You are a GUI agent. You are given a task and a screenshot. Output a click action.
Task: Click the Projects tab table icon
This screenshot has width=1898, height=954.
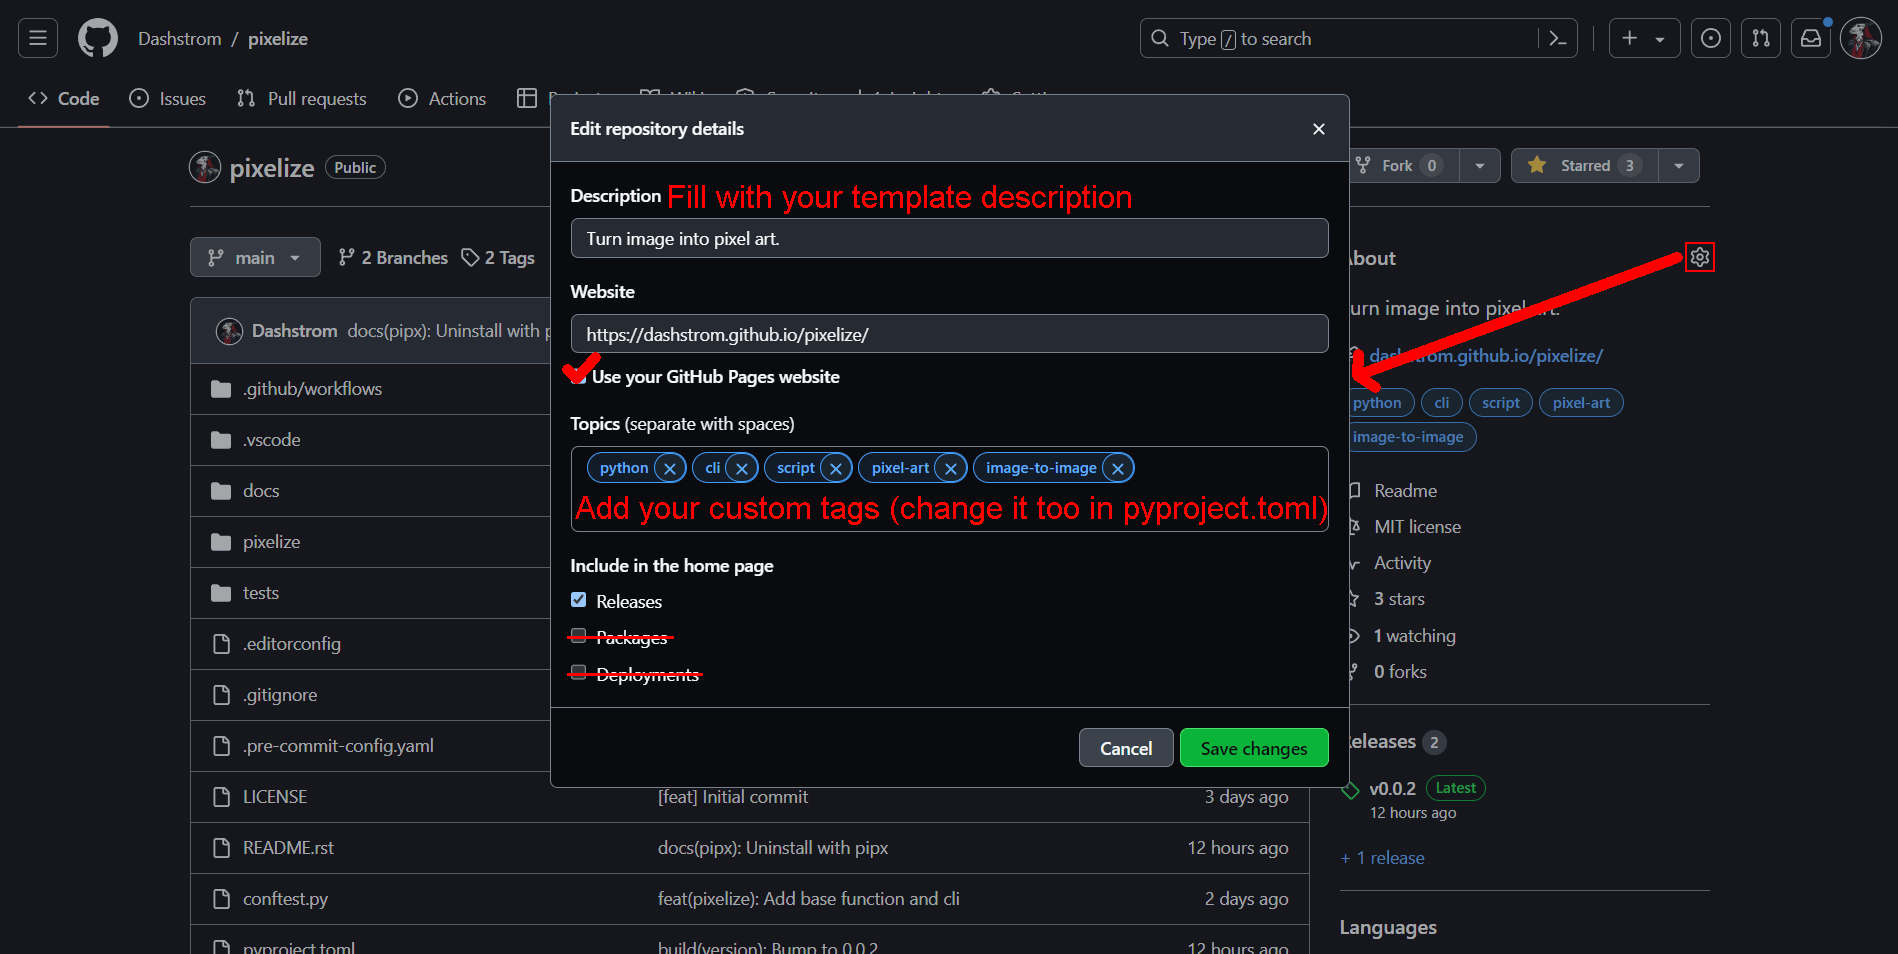click(x=527, y=98)
